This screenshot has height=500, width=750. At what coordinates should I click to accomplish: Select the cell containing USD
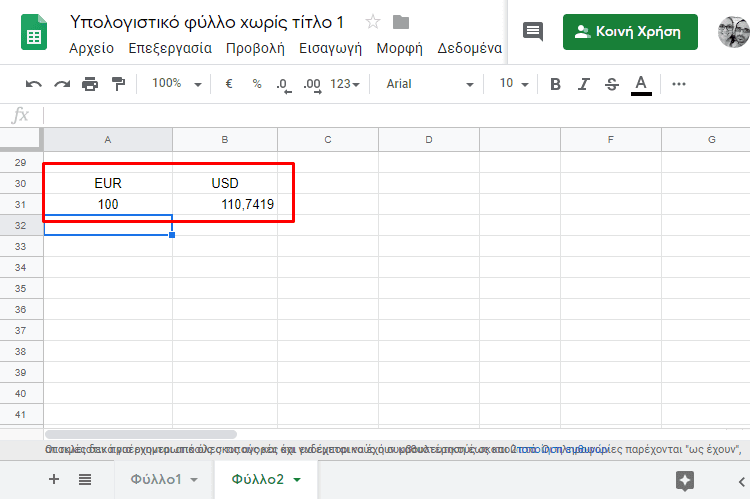(225, 183)
